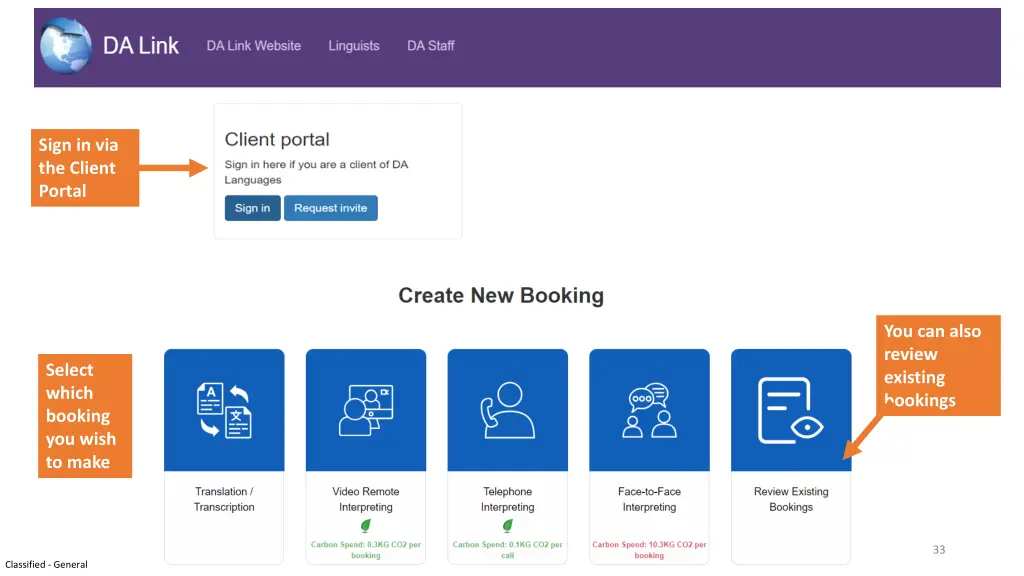The height and width of the screenshot is (576, 1024).
Task: Open the DA Link Website menu item
Action: tap(253, 46)
